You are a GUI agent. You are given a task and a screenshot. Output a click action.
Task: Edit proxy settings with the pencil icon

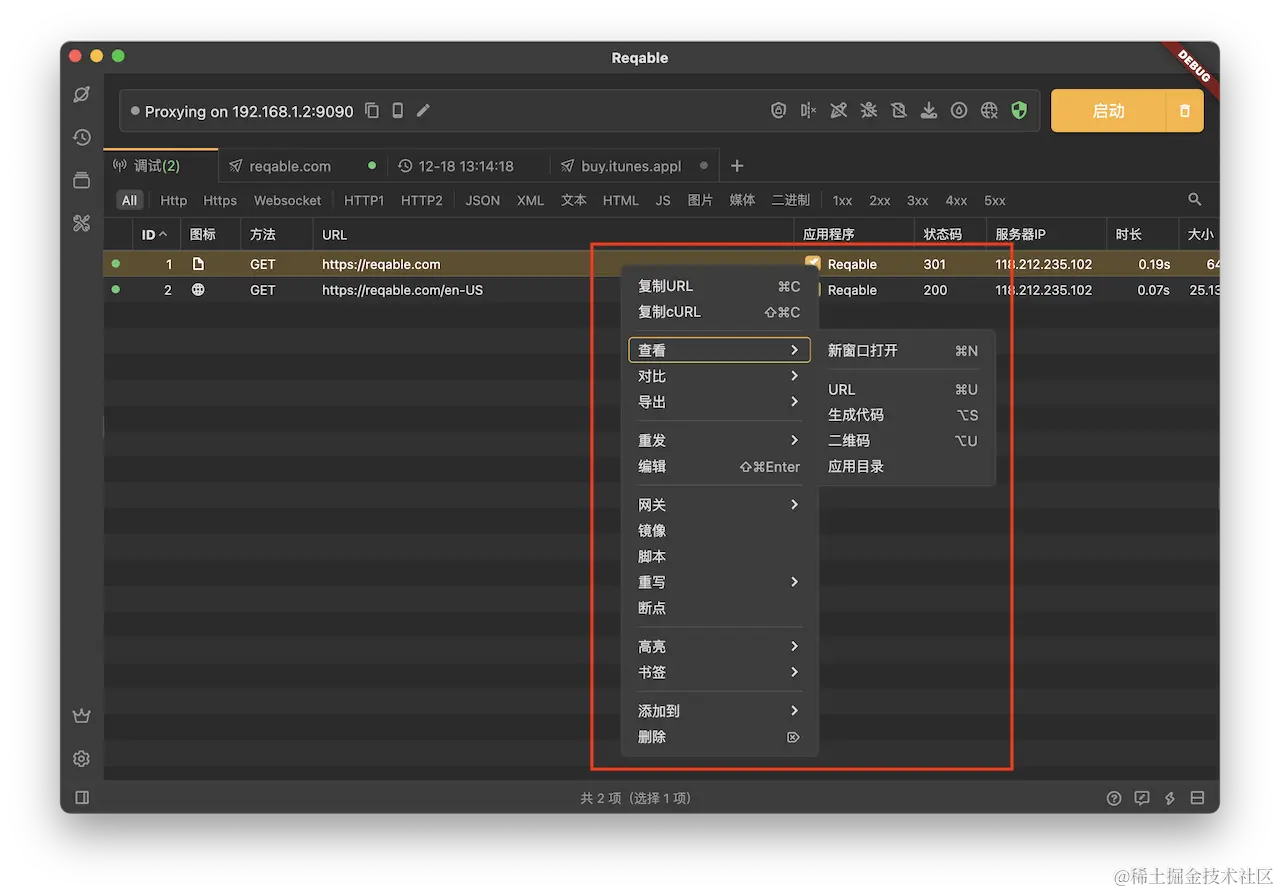point(423,111)
